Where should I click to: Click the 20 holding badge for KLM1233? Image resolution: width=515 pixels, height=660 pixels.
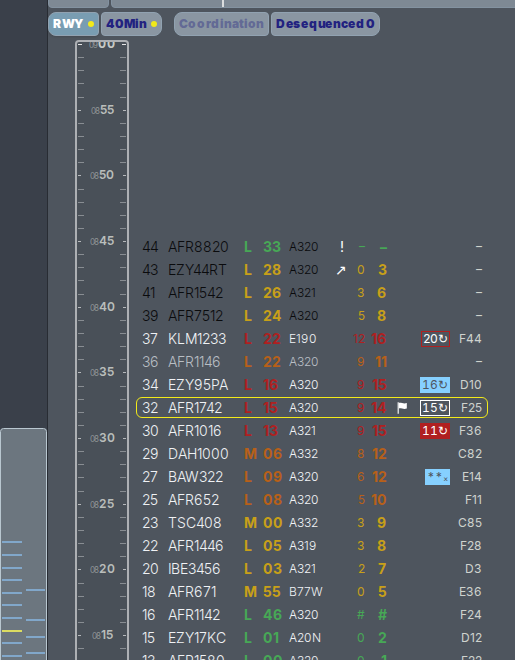(435, 339)
